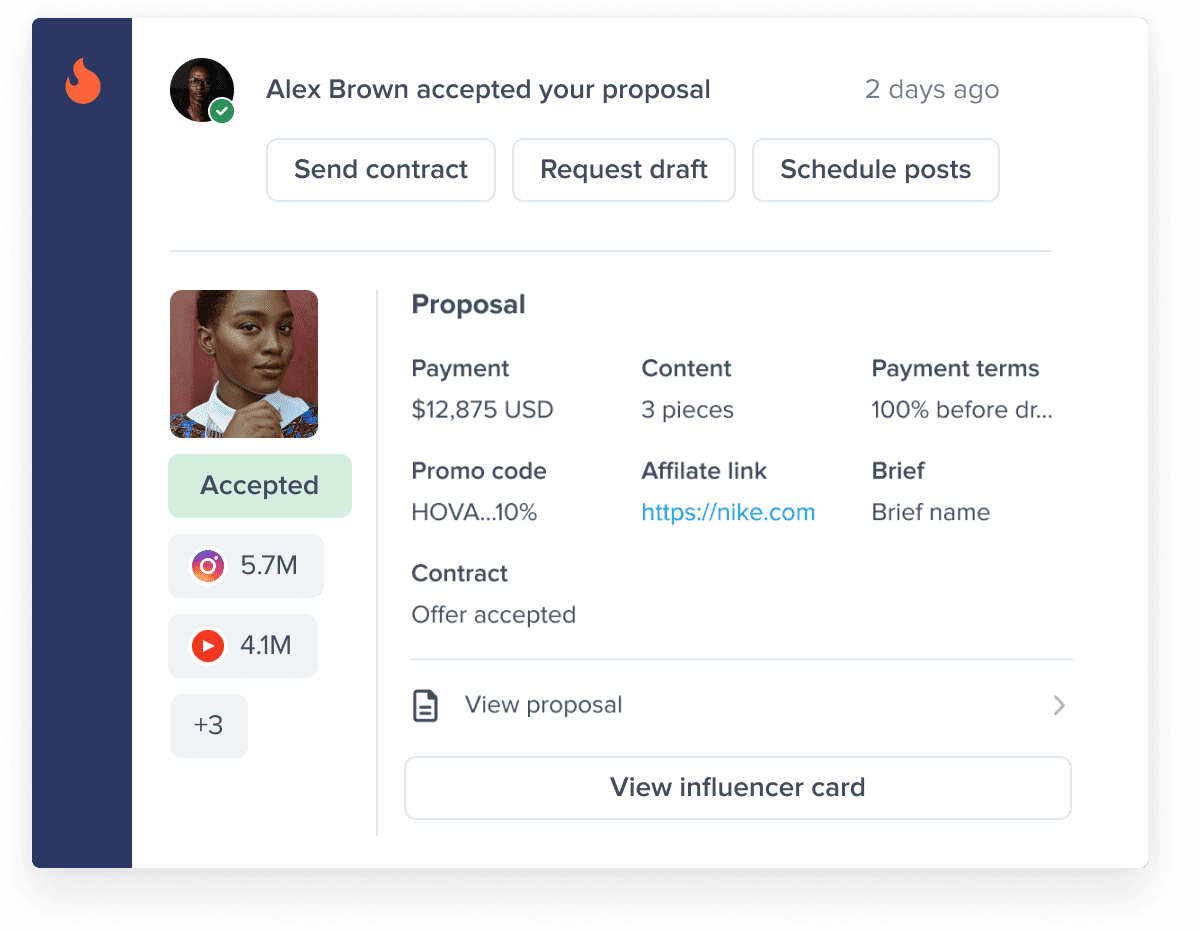
Task: Click the Accepted status badge
Action: coord(259,486)
